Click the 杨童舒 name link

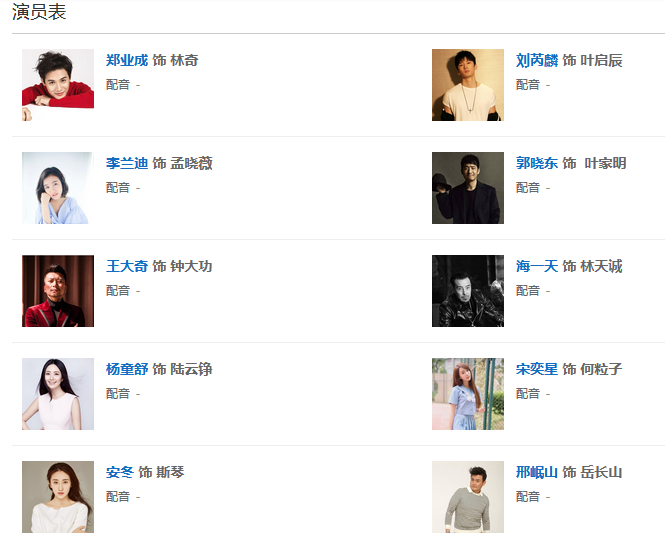tap(127, 370)
